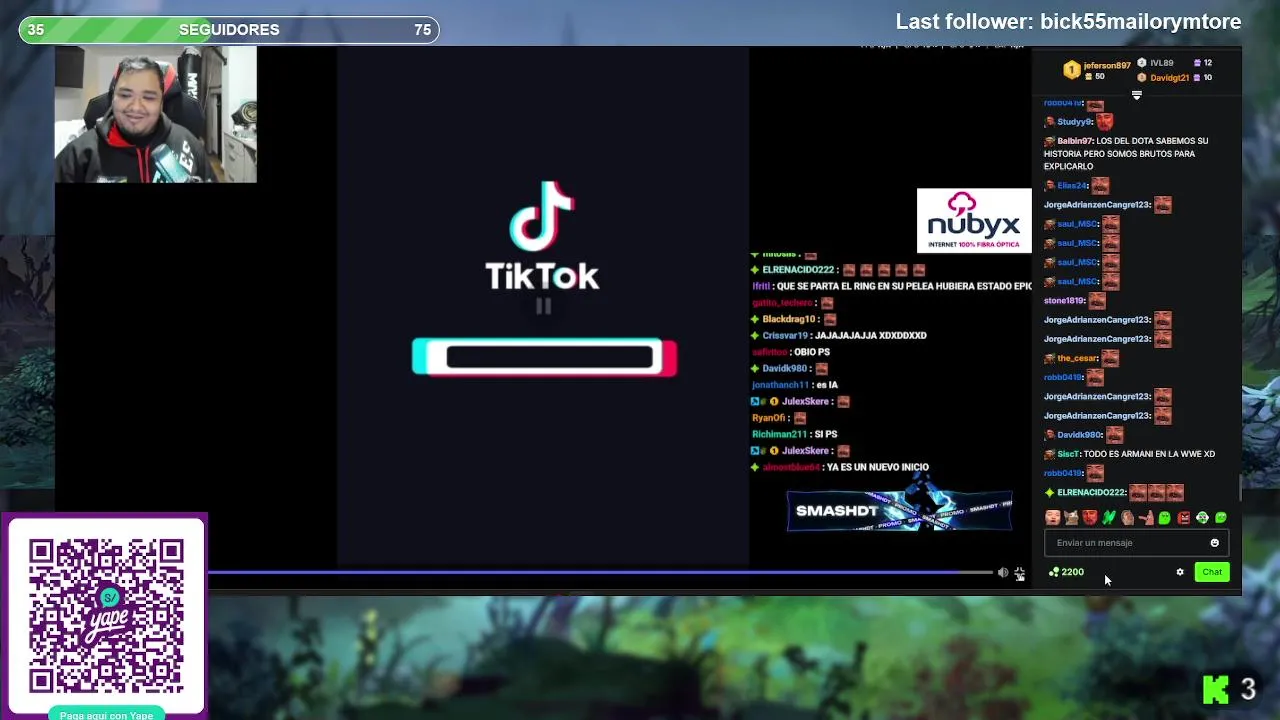
Task: Click the jonathanch11 'es IA' message
Action: (795, 385)
